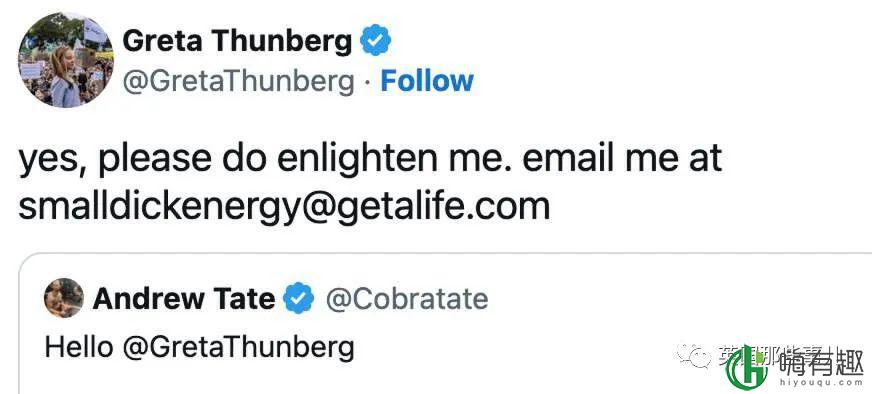Image resolution: width=872 pixels, height=394 pixels.
Task: Open Greta Thunberg's round profile picture
Action: 66,59
